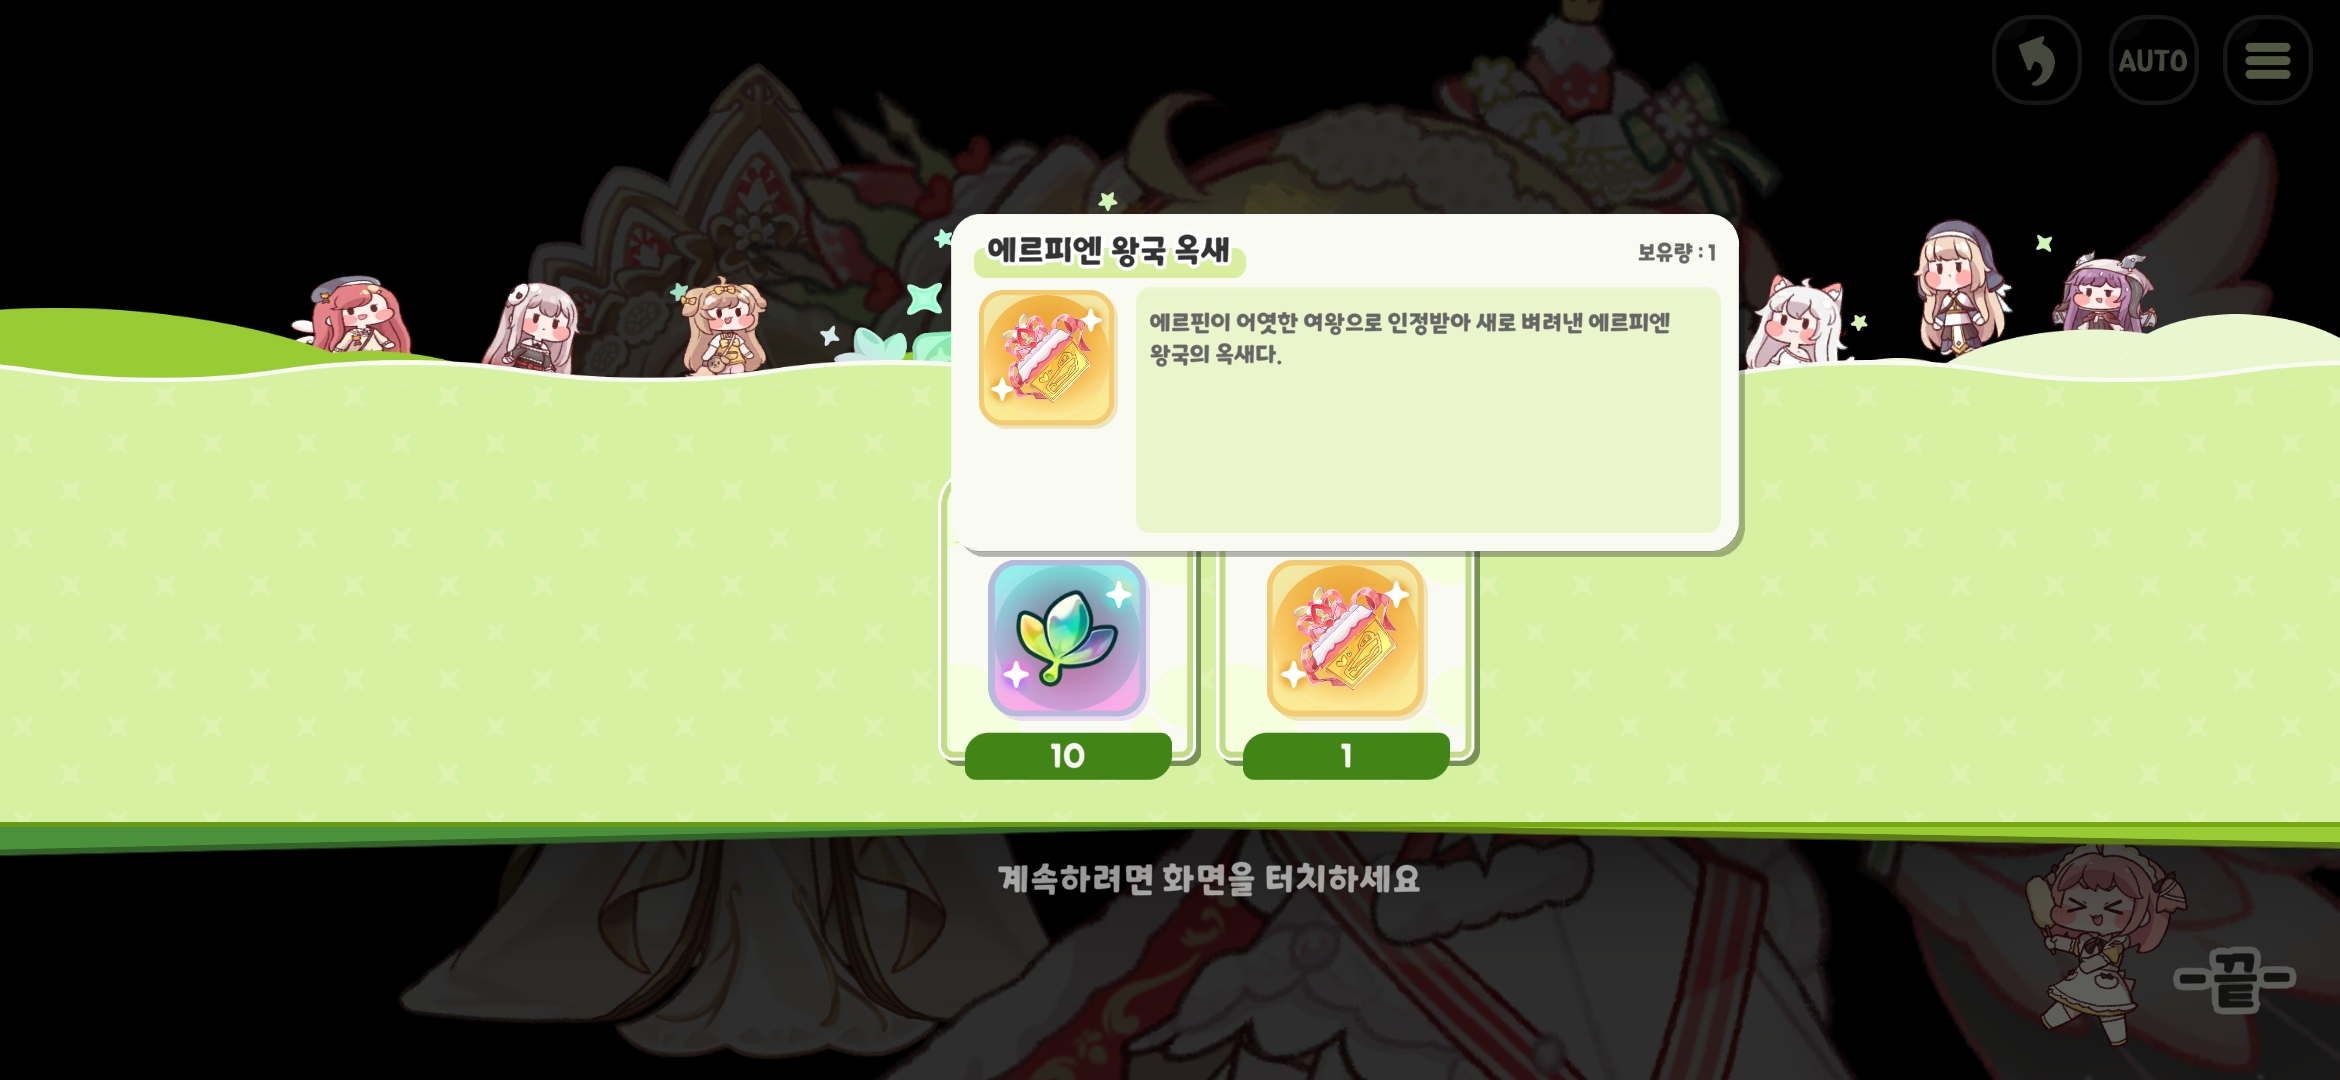Click the 끝 end label
Viewport: 2340px width, 1080px height.
click(x=2234, y=979)
